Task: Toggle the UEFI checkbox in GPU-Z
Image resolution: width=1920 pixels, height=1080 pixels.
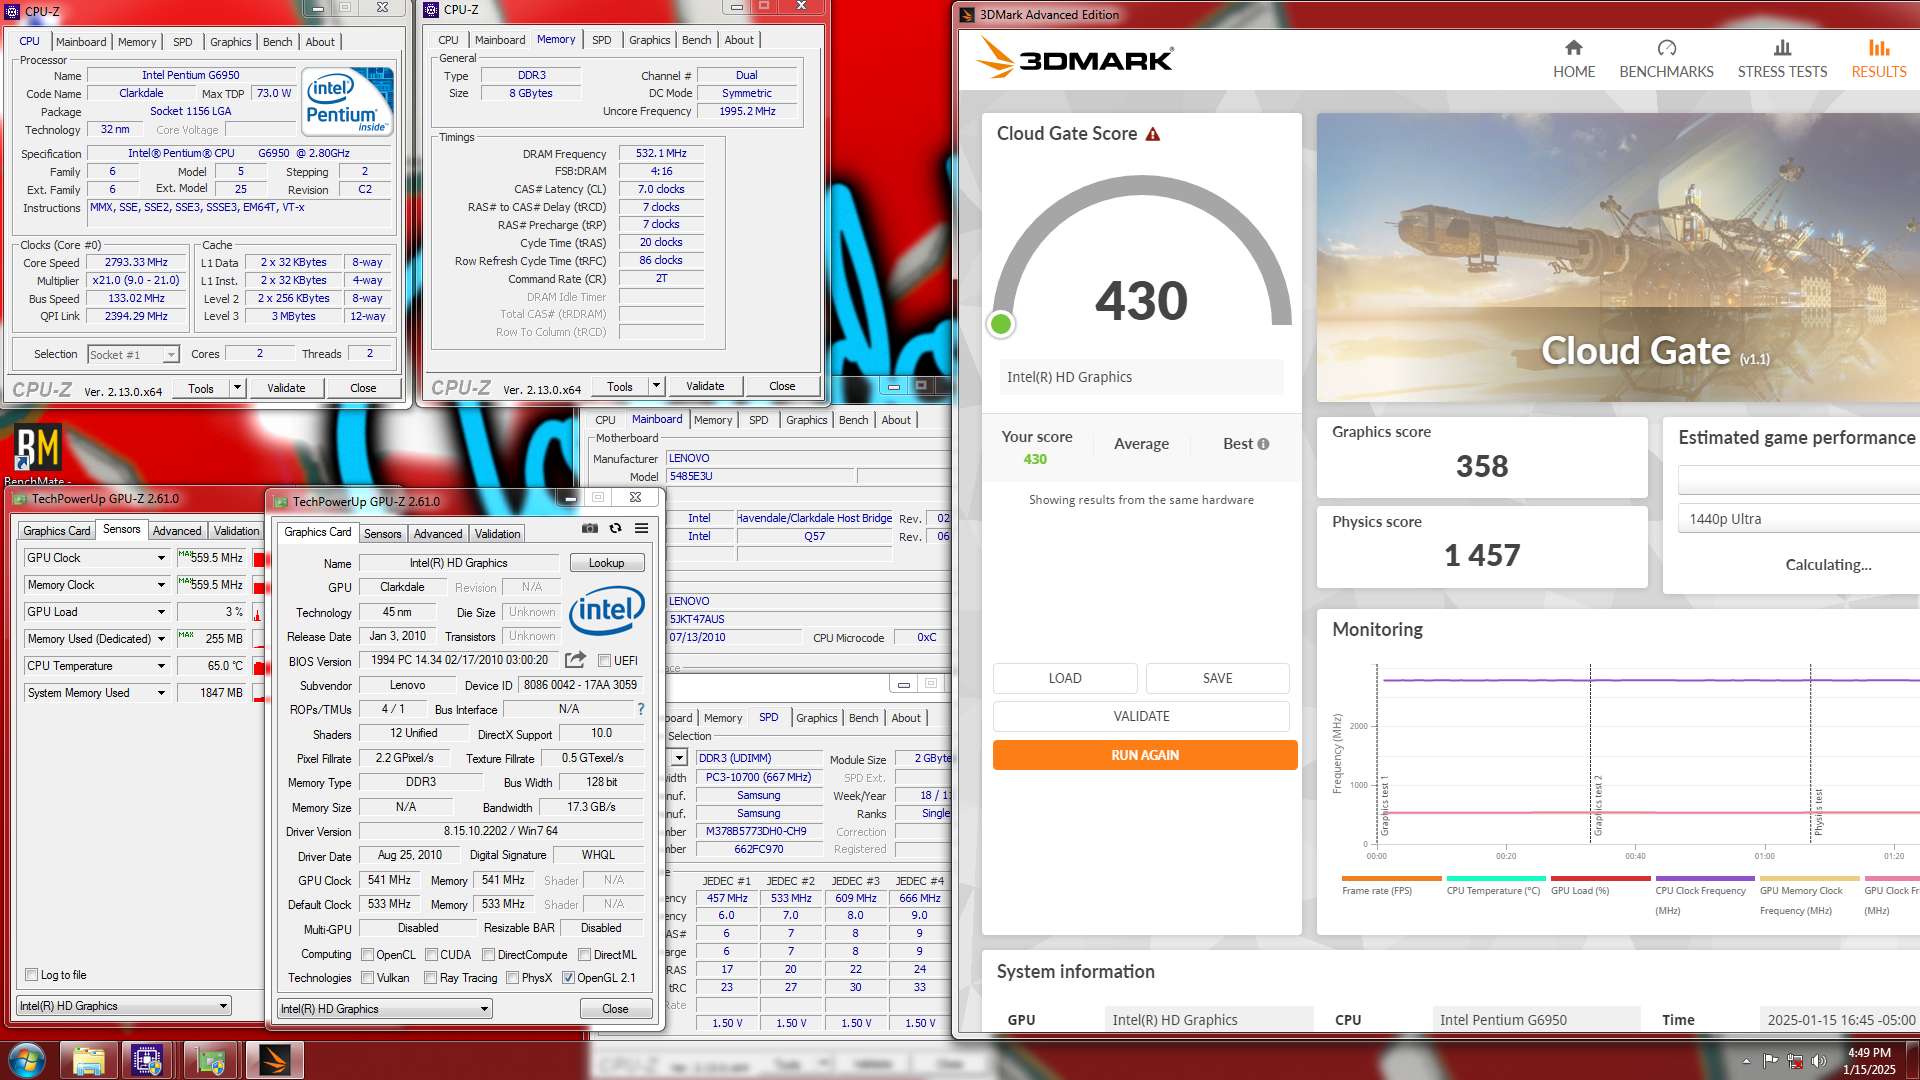Action: click(604, 661)
